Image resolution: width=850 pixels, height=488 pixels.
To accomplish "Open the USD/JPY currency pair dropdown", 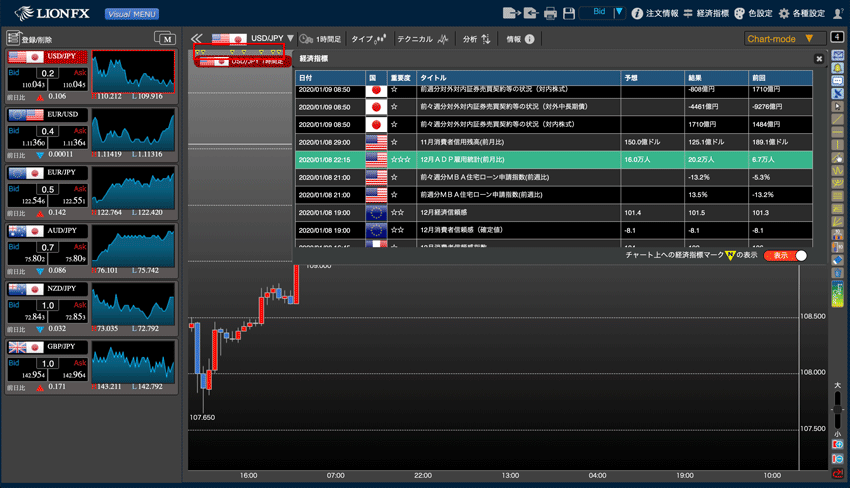I will pyautogui.click(x=253, y=38).
